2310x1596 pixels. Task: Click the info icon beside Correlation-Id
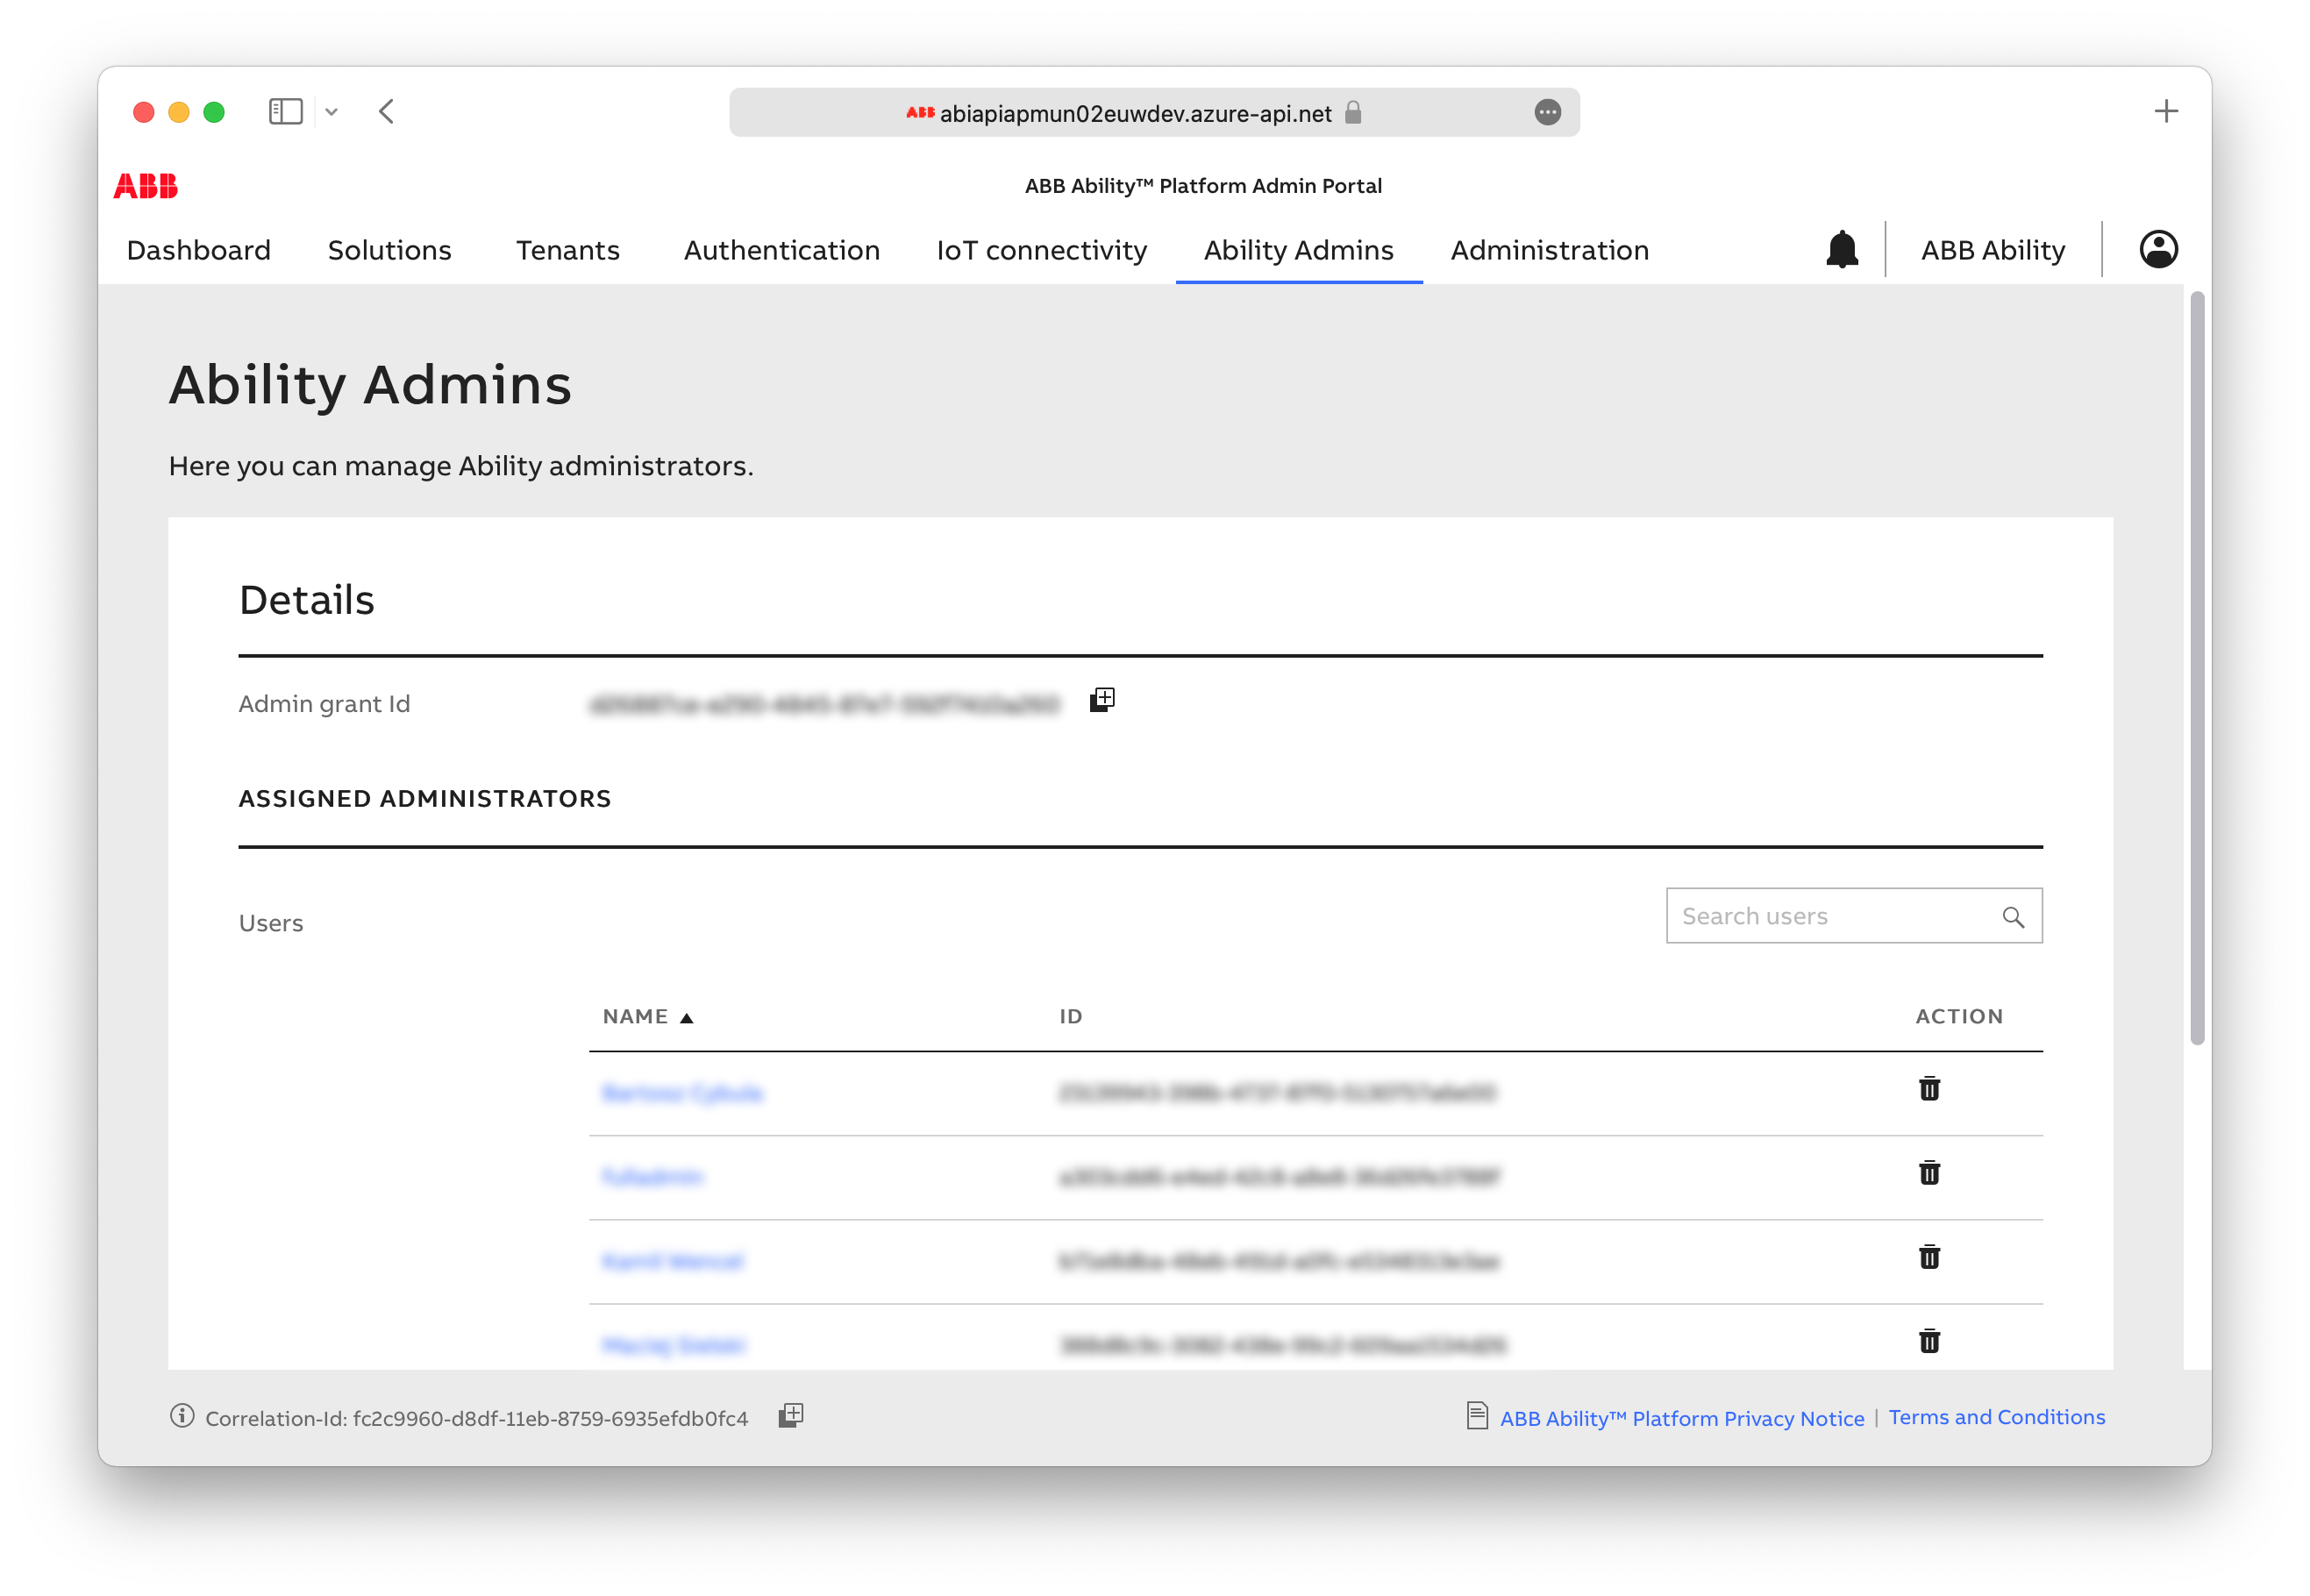[182, 1416]
